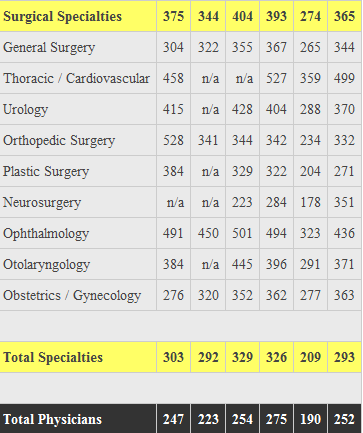The width and height of the screenshot is (363, 433).
Task: Select the General Surgery row label
Action: click(x=49, y=48)
